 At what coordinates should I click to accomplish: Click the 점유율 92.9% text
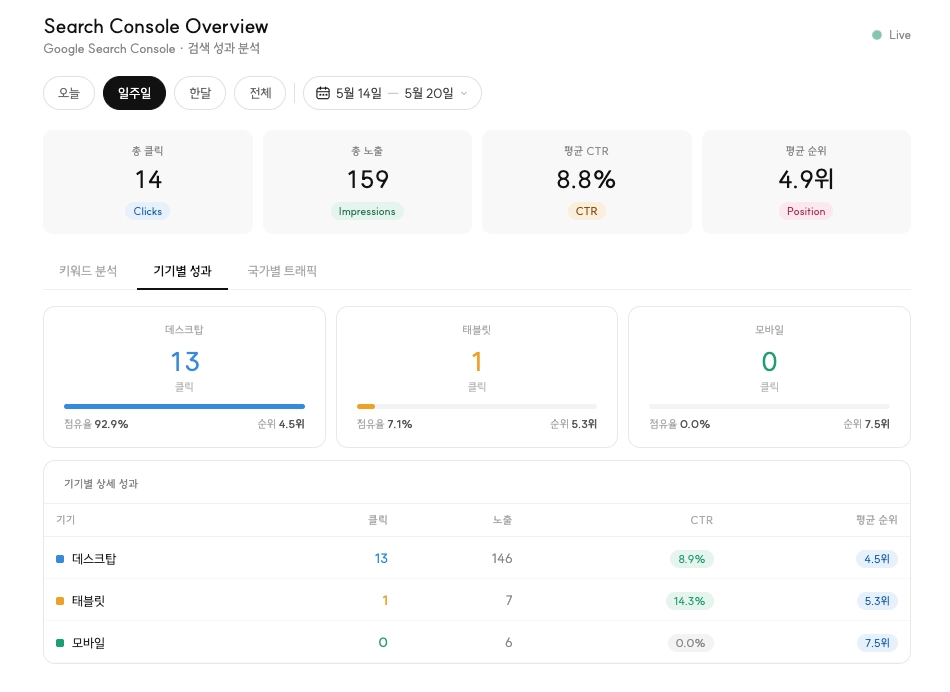[96, 424]
